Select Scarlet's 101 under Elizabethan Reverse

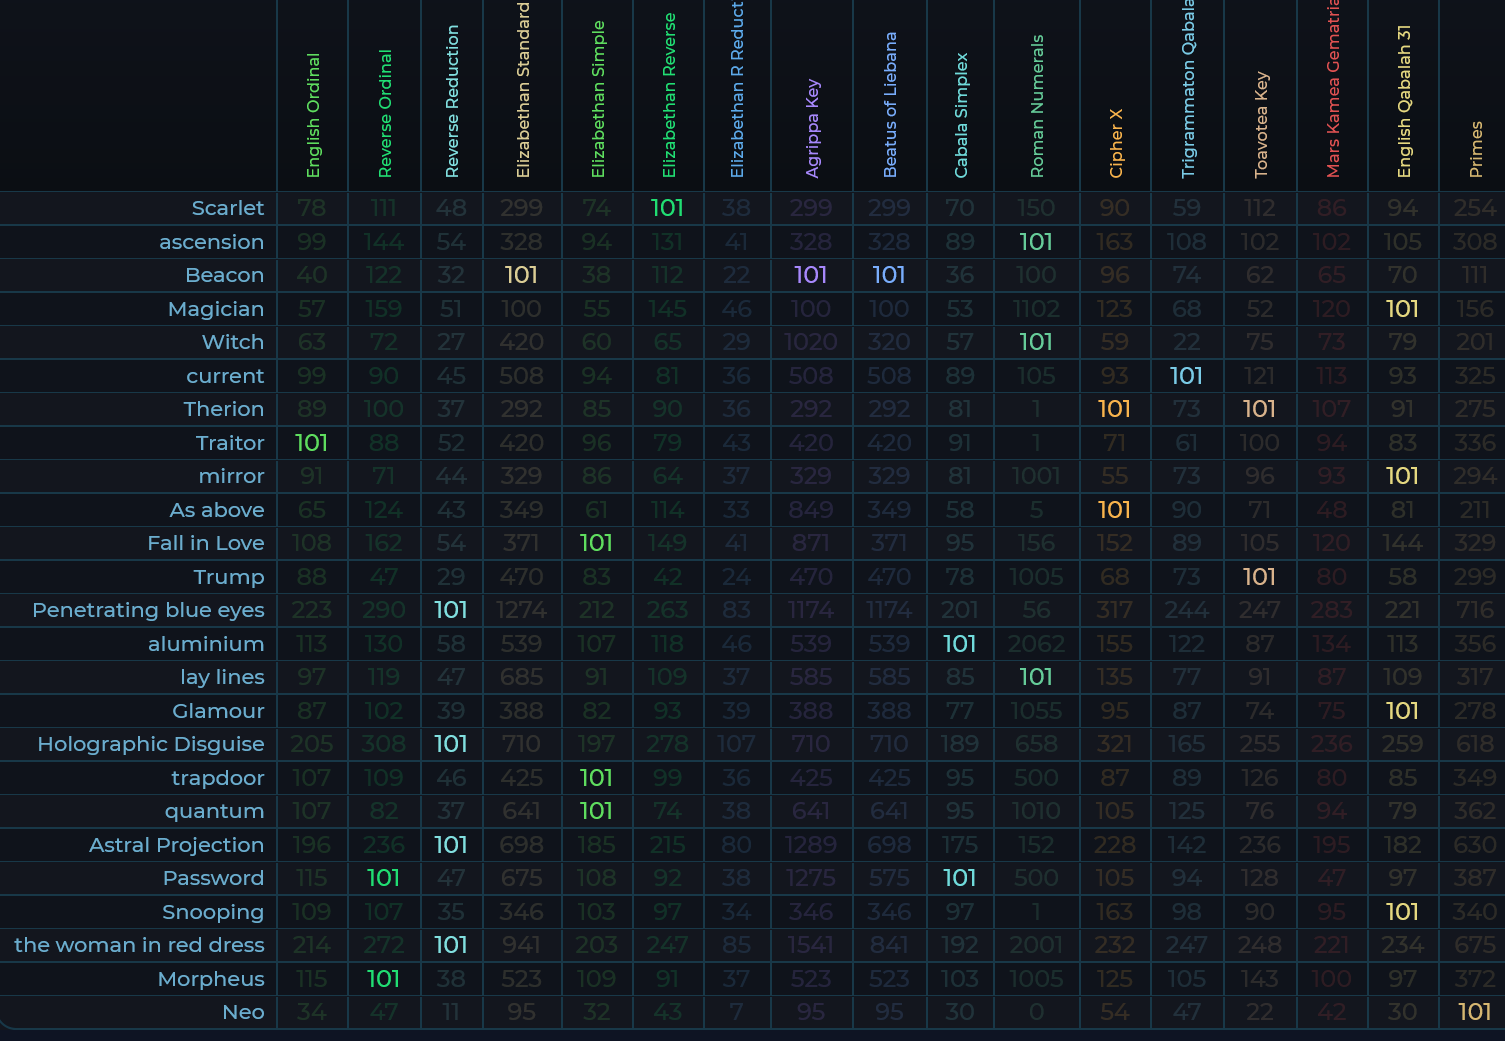coord(667,208)
